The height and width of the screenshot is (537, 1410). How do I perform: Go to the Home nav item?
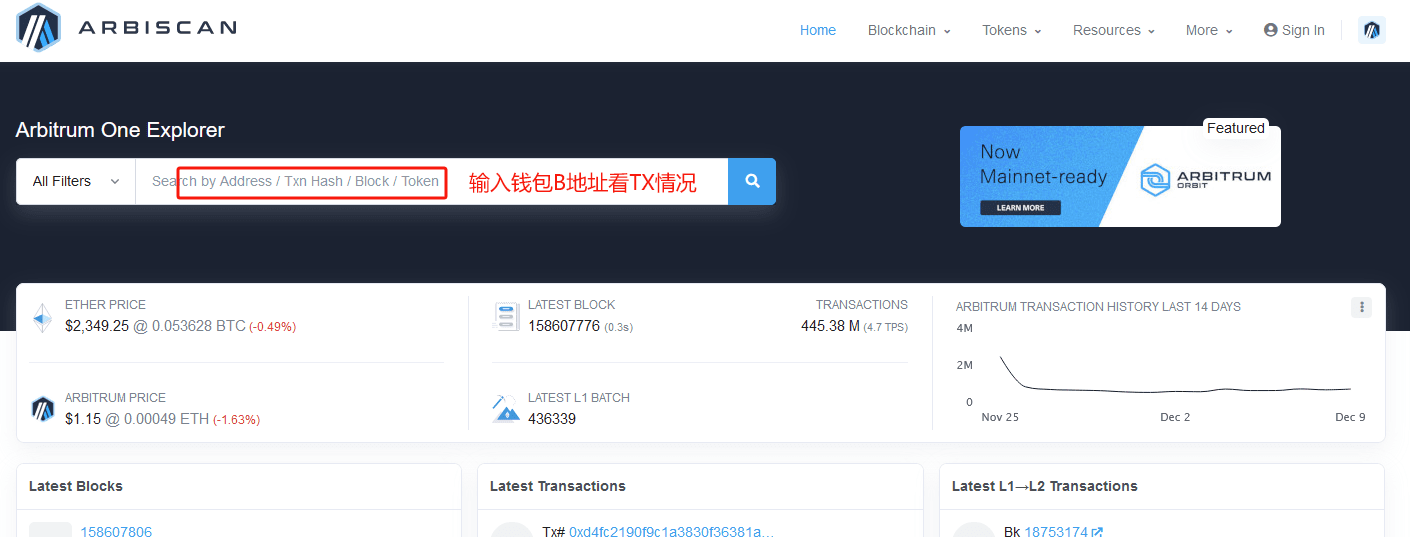818,30
